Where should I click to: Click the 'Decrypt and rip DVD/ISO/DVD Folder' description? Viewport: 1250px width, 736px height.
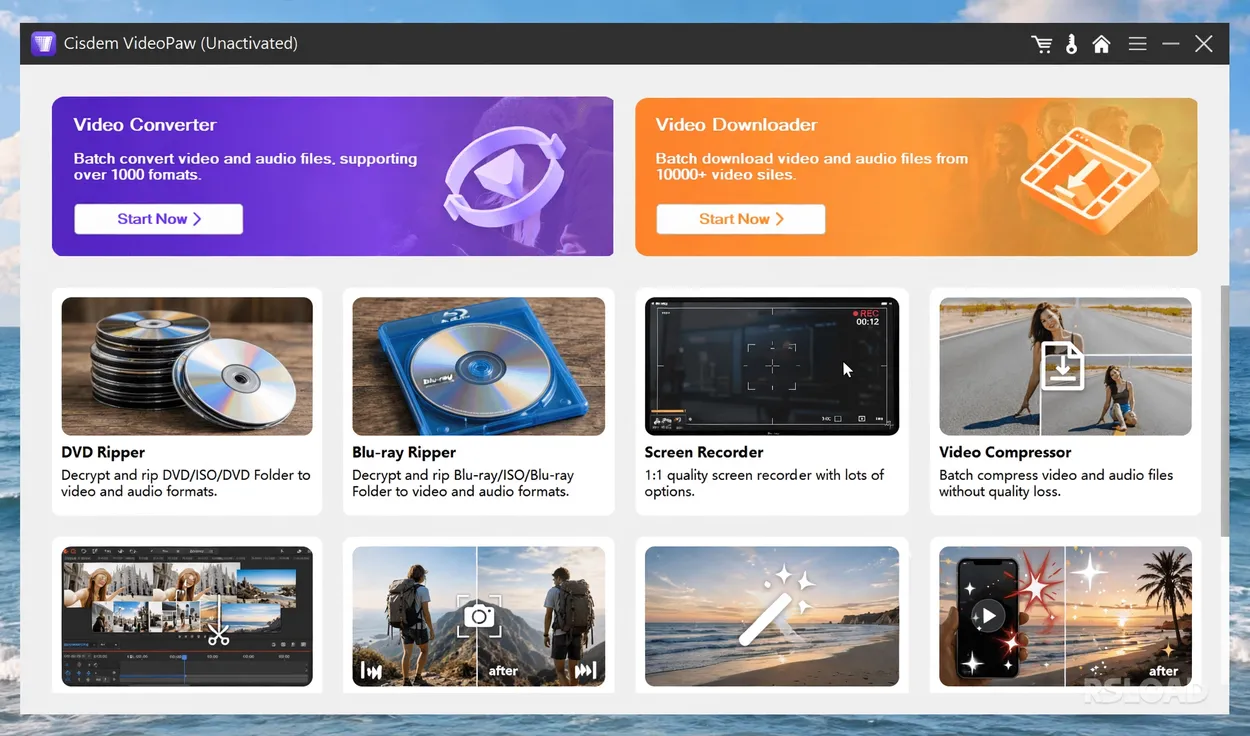click(186, 483)
